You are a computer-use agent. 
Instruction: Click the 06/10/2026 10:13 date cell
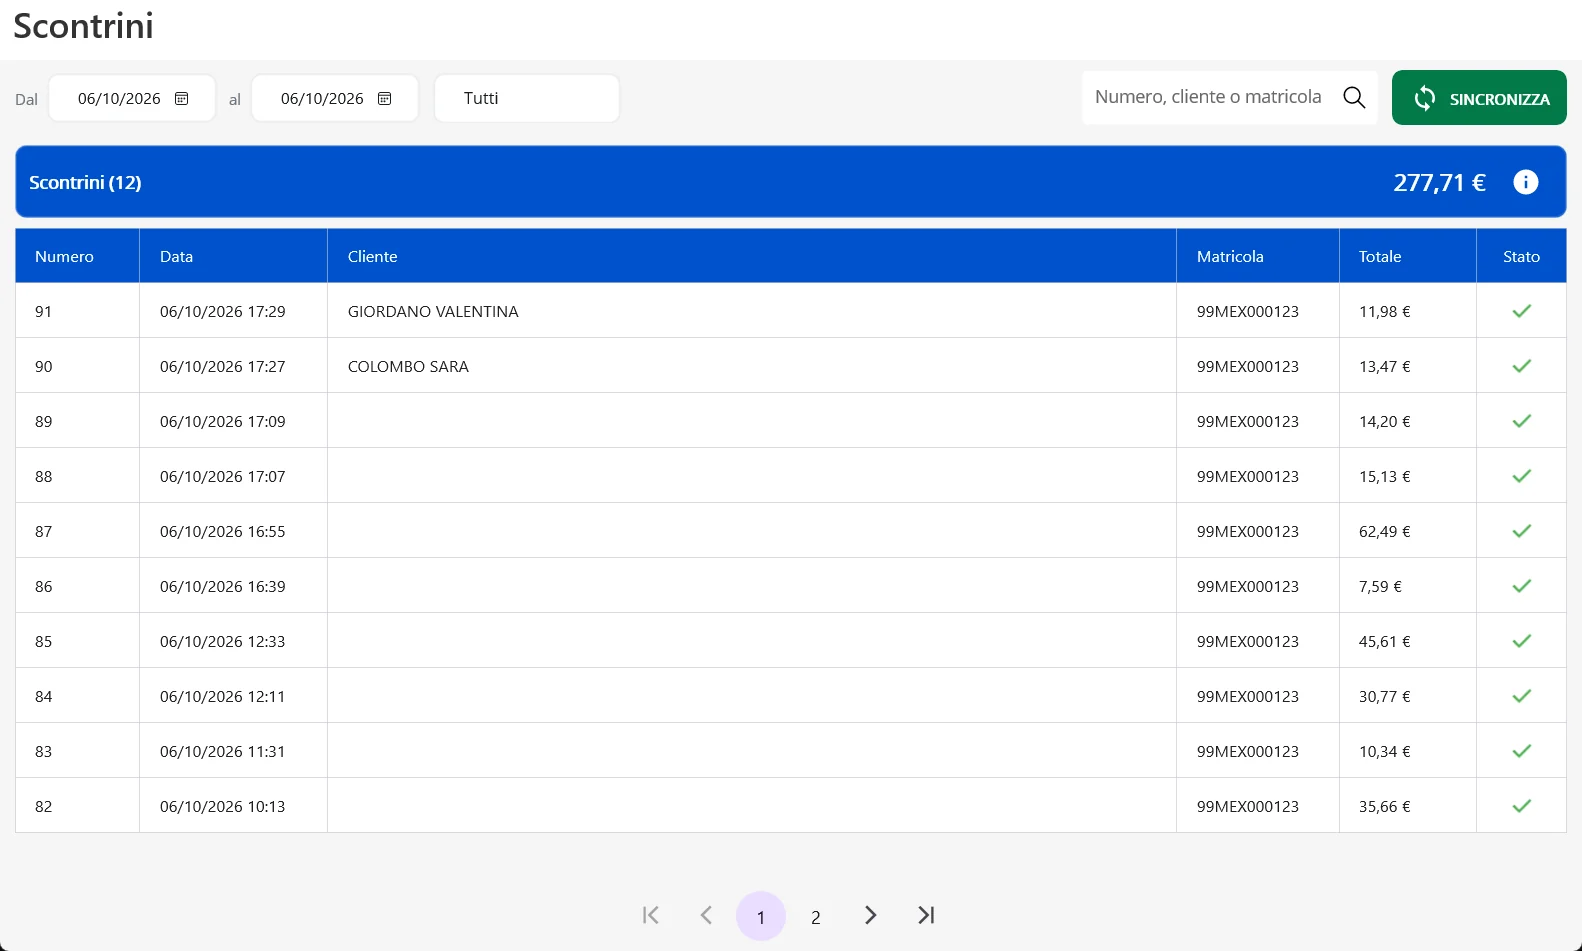(233, 806)
